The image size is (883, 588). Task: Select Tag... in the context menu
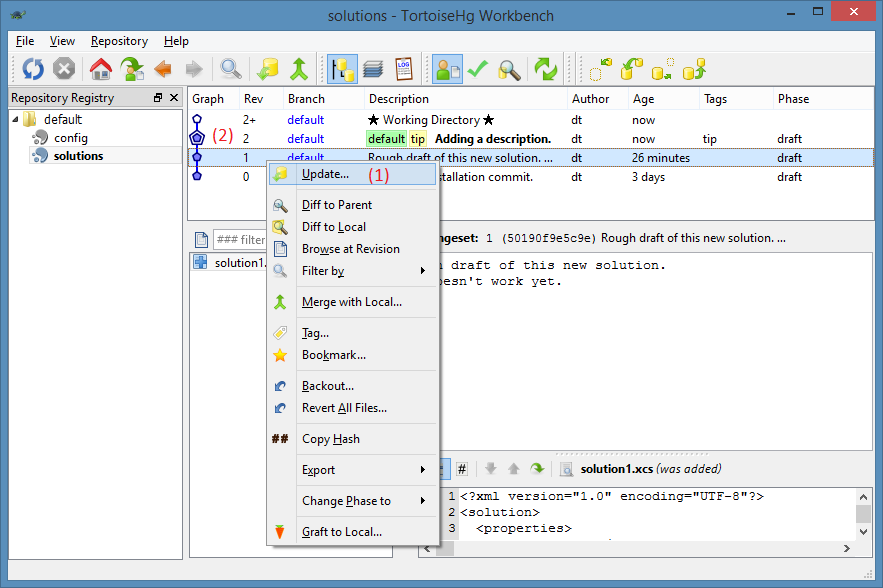[353, 333]
